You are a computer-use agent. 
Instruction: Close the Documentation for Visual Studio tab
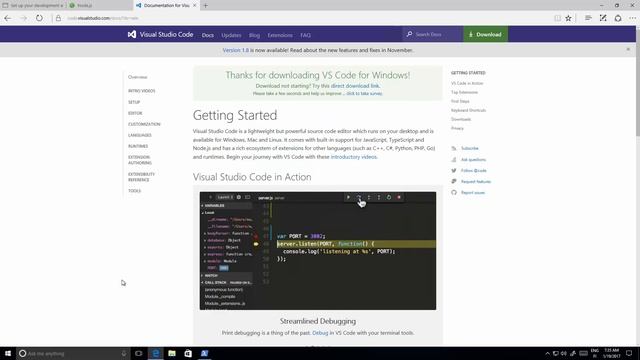coord(194,5)
